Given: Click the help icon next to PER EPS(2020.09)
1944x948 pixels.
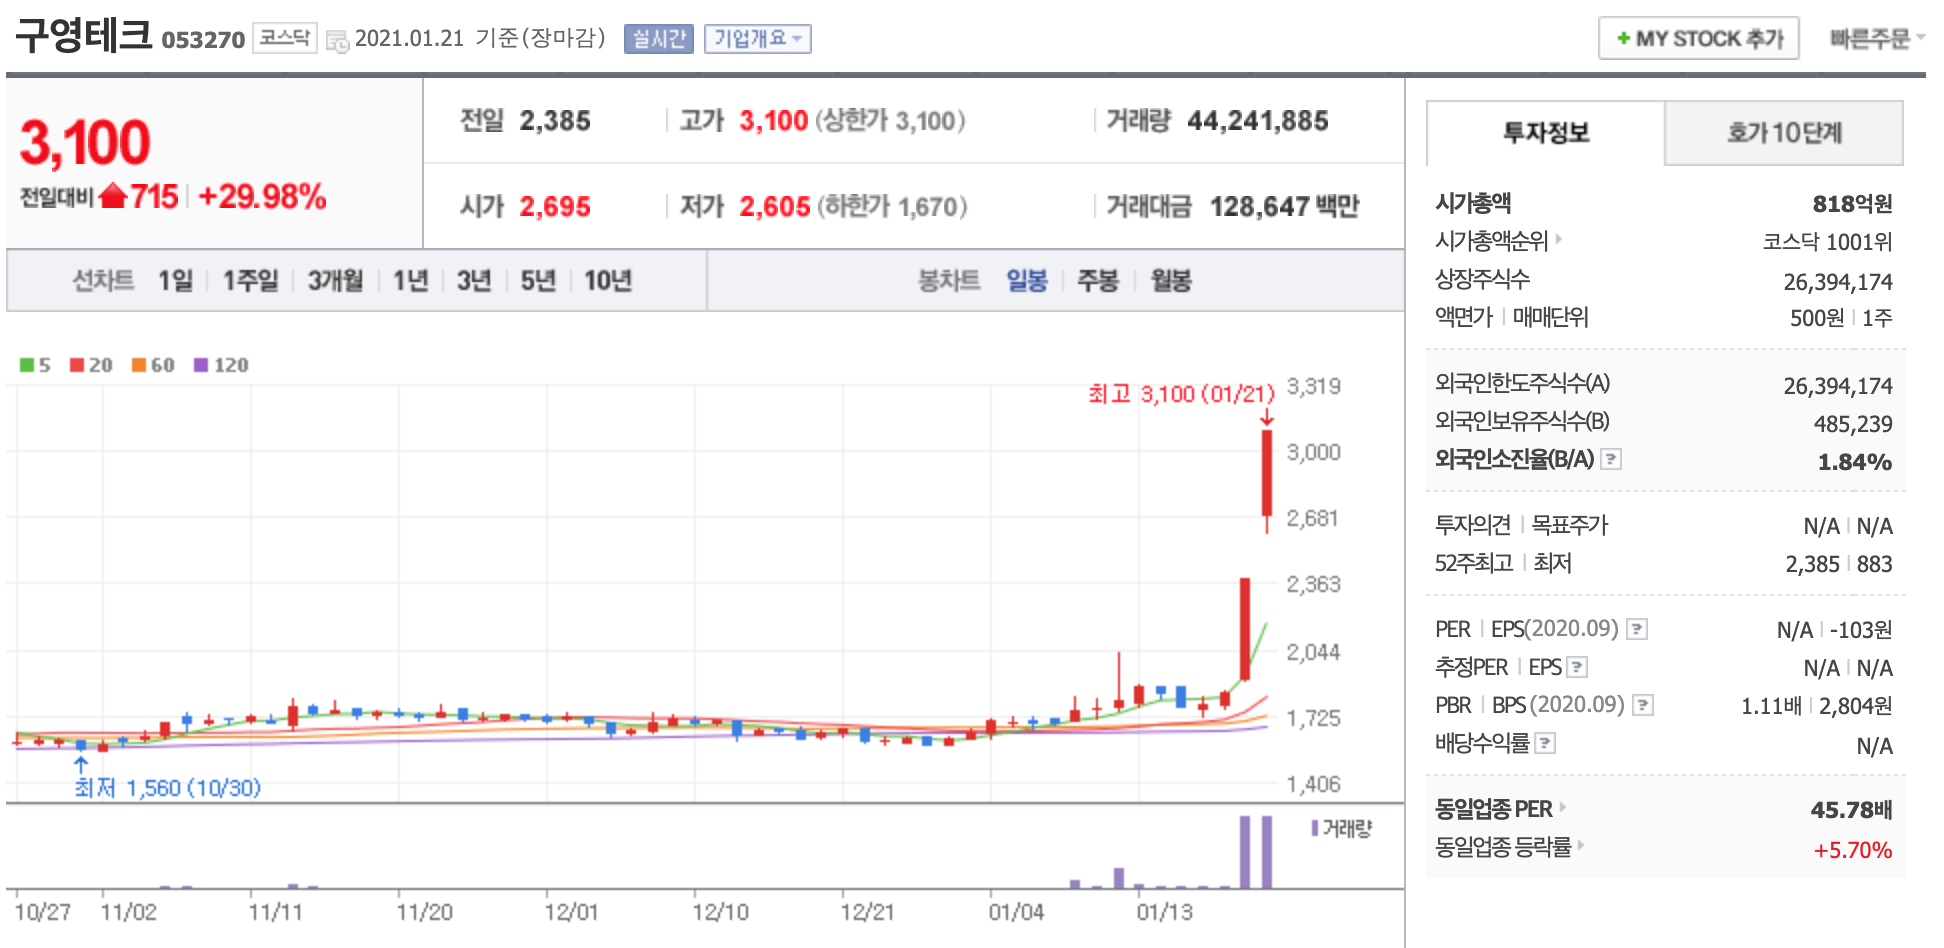Looking at the screenshot, I should pos(1637,629).
